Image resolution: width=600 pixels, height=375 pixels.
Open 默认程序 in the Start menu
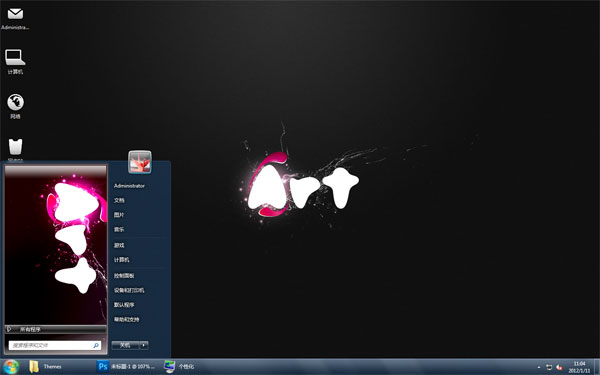(x=124, y=305)
